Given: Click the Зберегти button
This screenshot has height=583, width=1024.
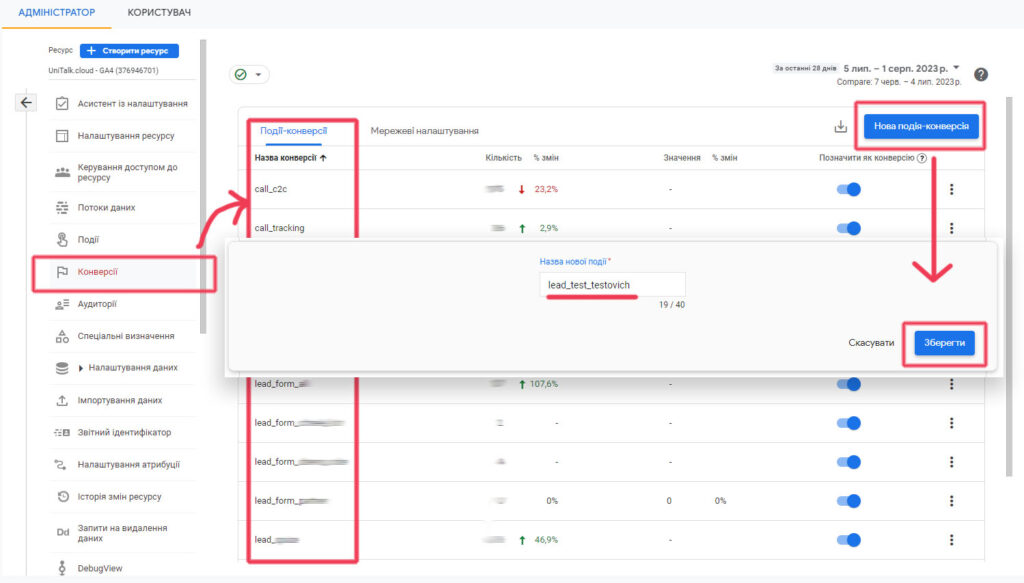Looking at the screenshot, I should tap(943, 343).
